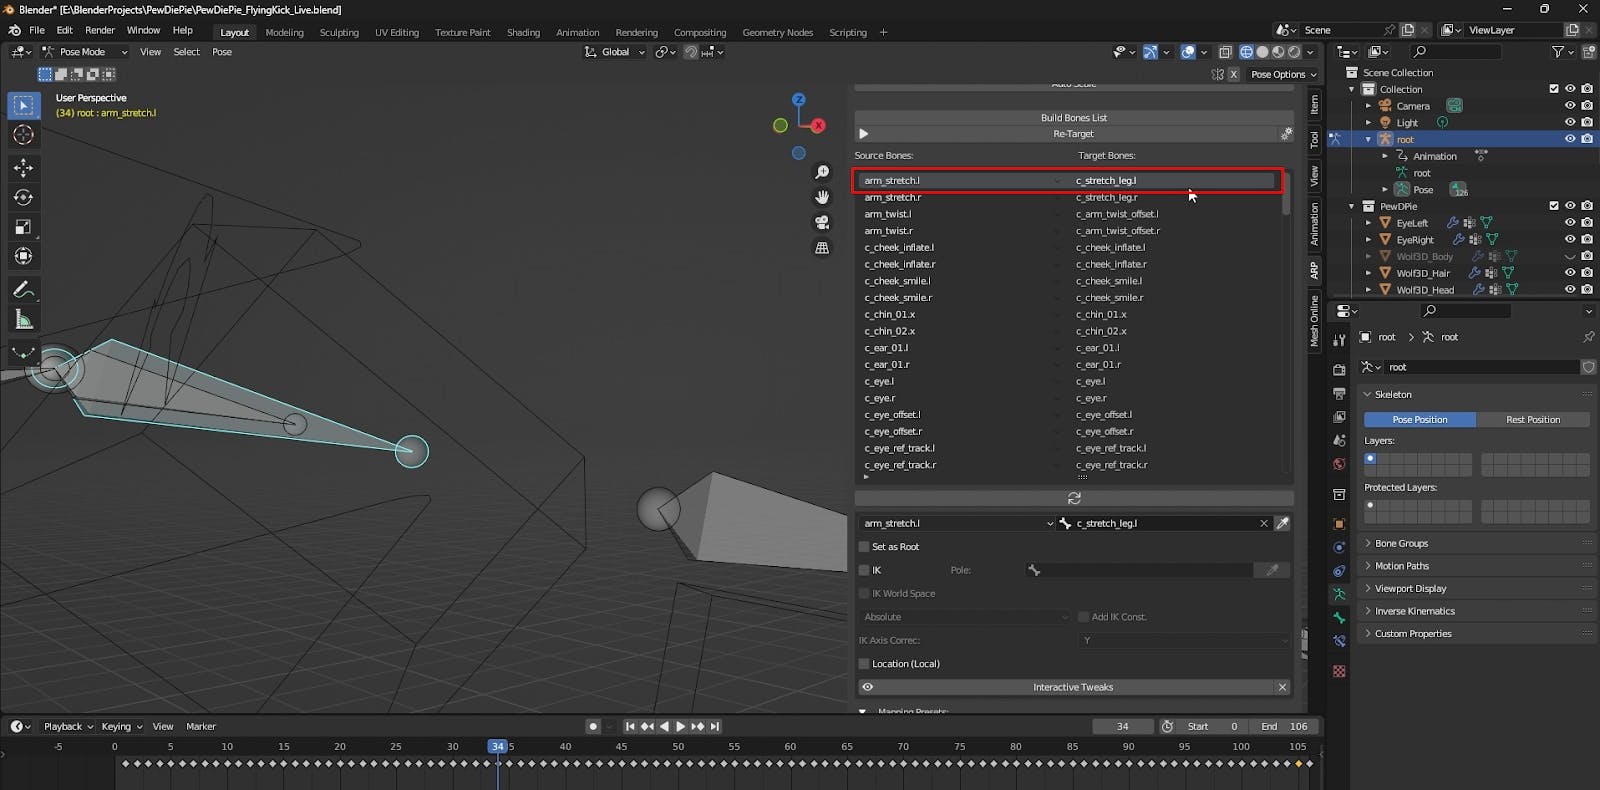Toggle camera view icon in viewport
This screenshot has height=790, width=1600.
pyautogui.click(x=822, y=222)
